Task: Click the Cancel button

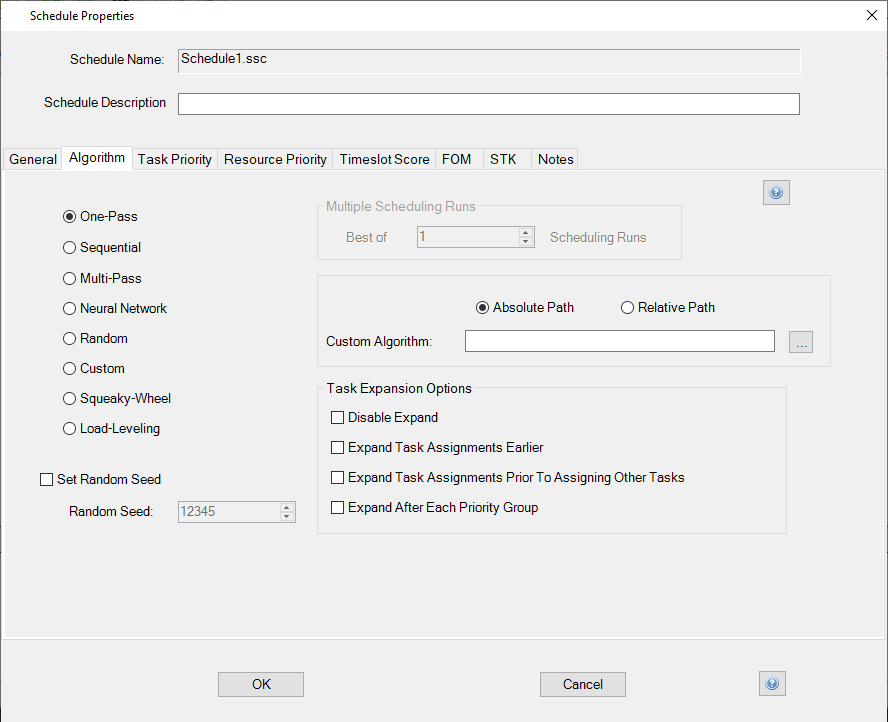Action: (582, 684)
